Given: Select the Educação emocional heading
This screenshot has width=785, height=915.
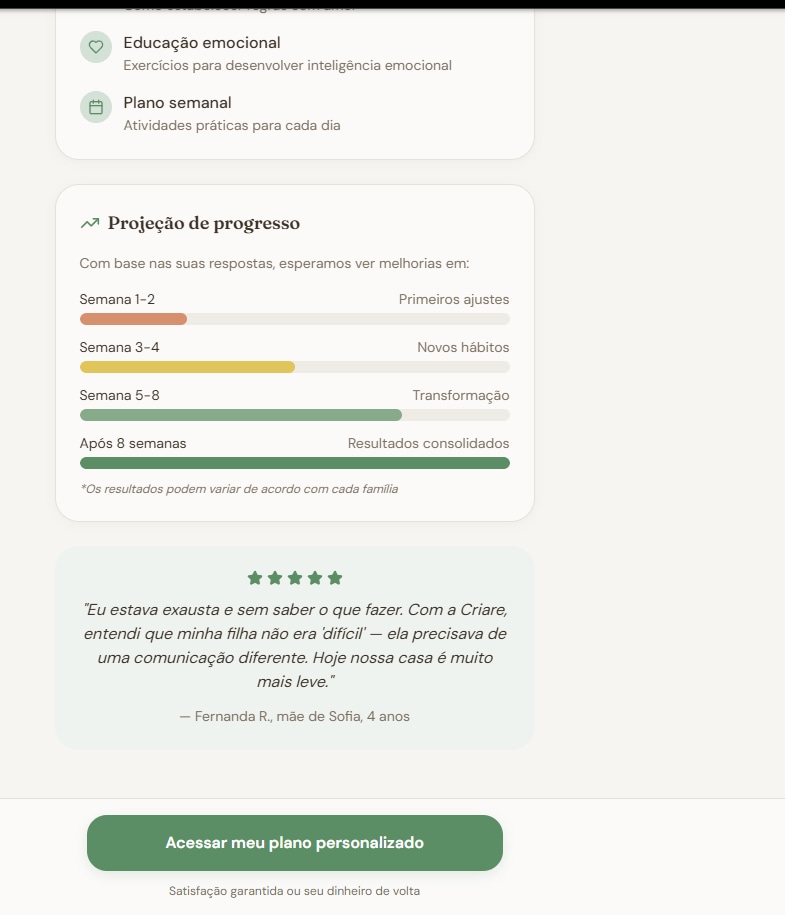Looking at the screenshot, I should point(202,43).
